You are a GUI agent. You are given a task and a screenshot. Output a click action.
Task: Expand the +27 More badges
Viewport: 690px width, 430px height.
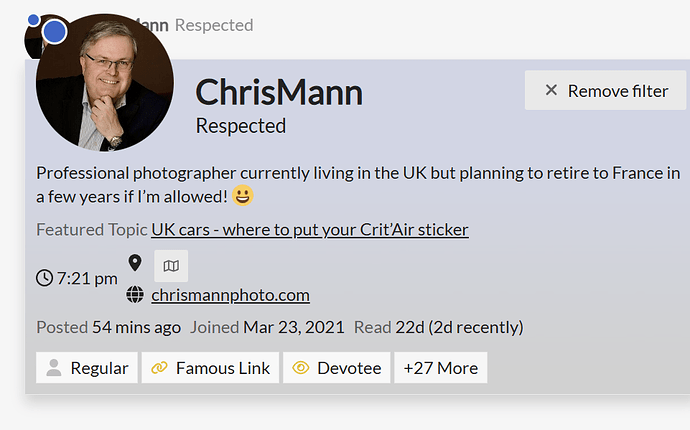[x=440, y=368]
